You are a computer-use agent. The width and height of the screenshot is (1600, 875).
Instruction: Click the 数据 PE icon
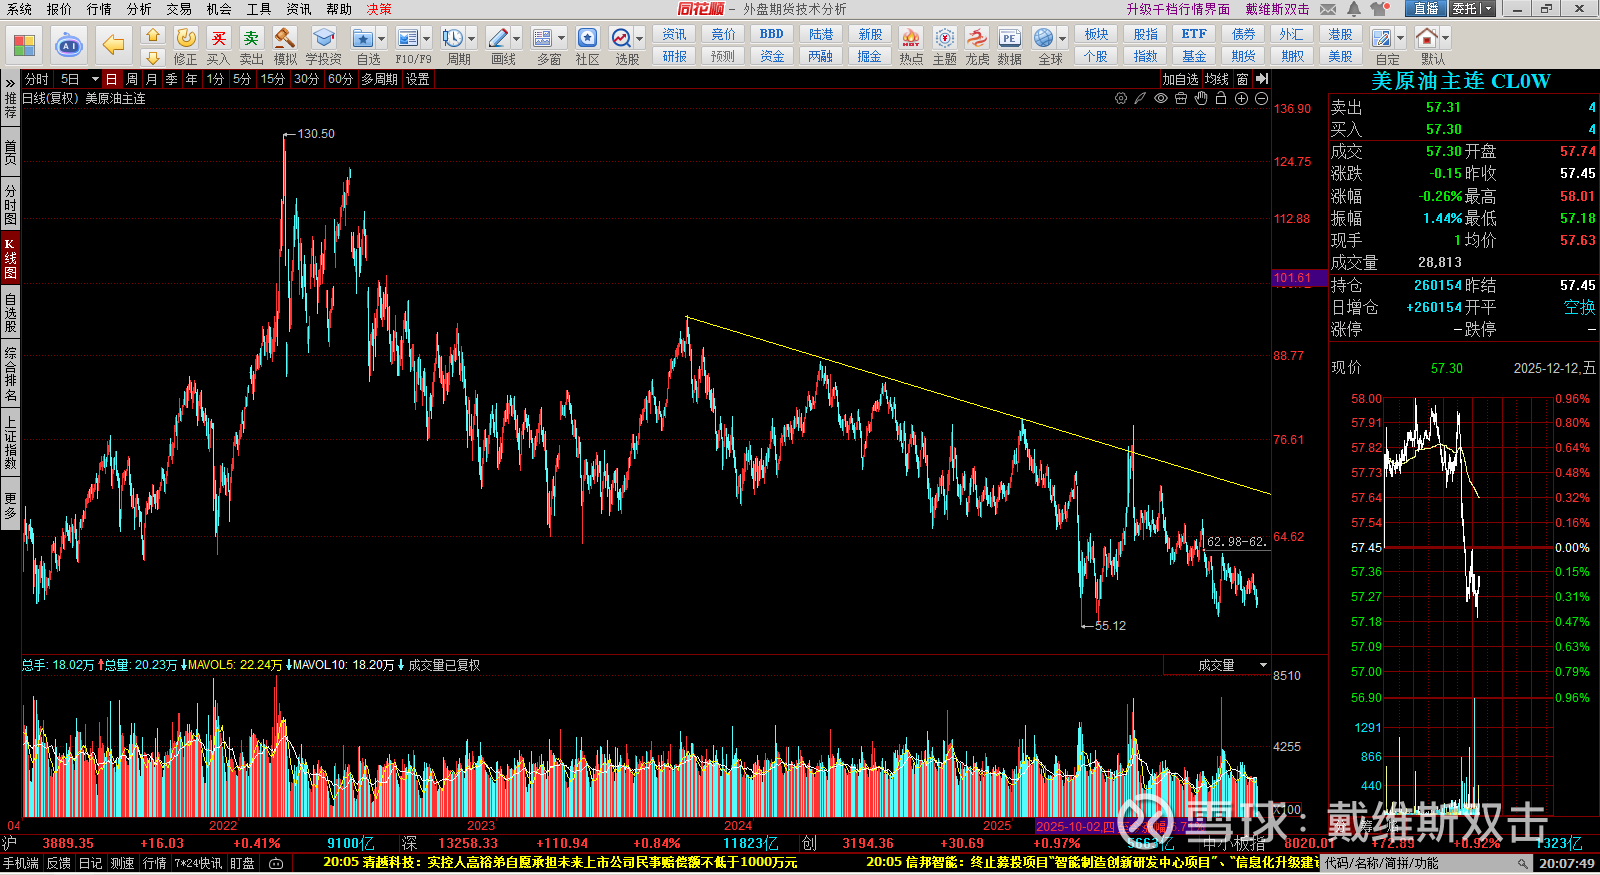pos(1009,46)
